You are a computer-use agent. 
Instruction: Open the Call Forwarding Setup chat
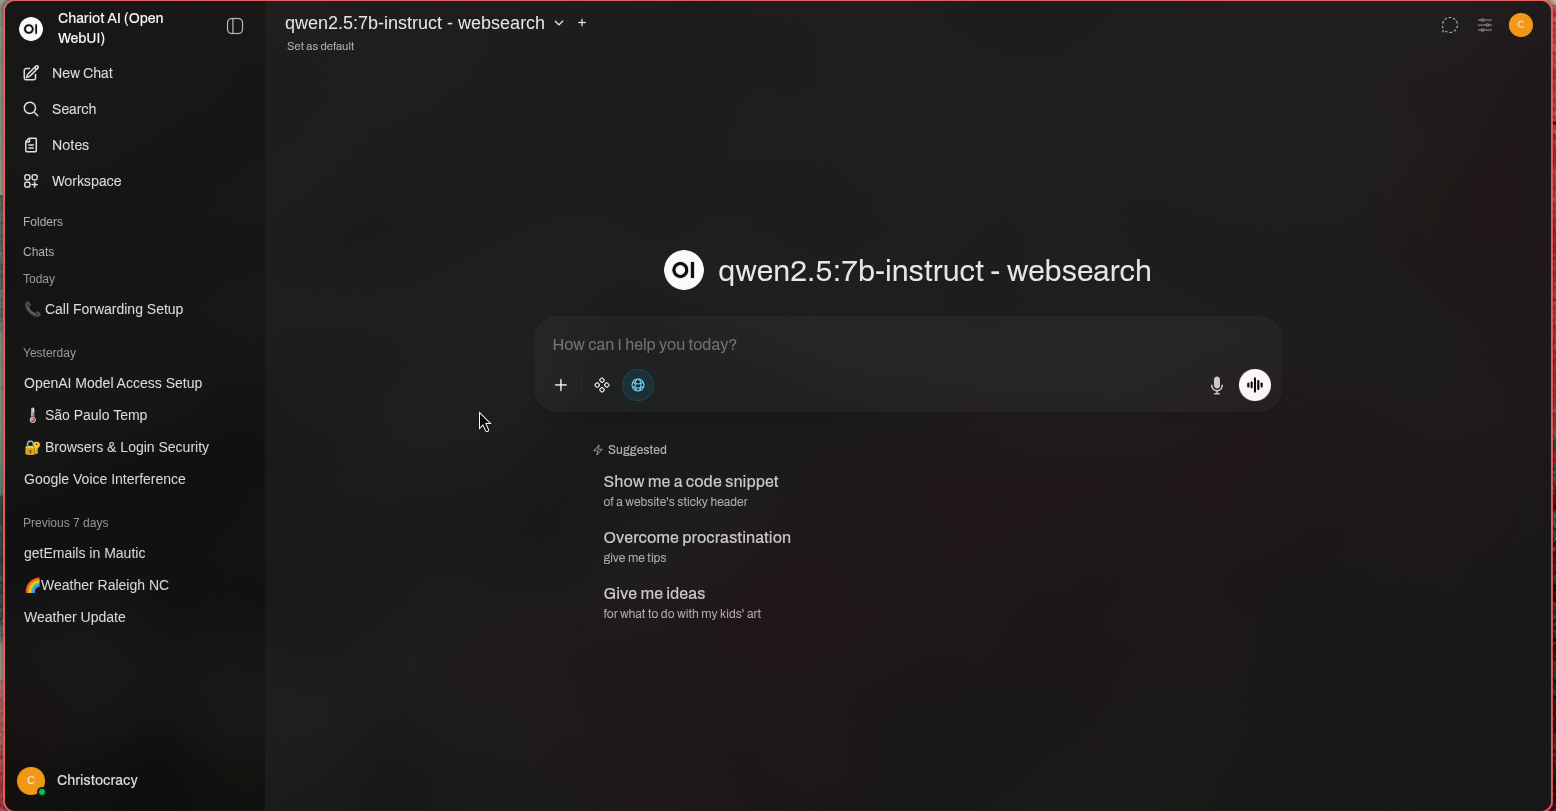(113, 309)
